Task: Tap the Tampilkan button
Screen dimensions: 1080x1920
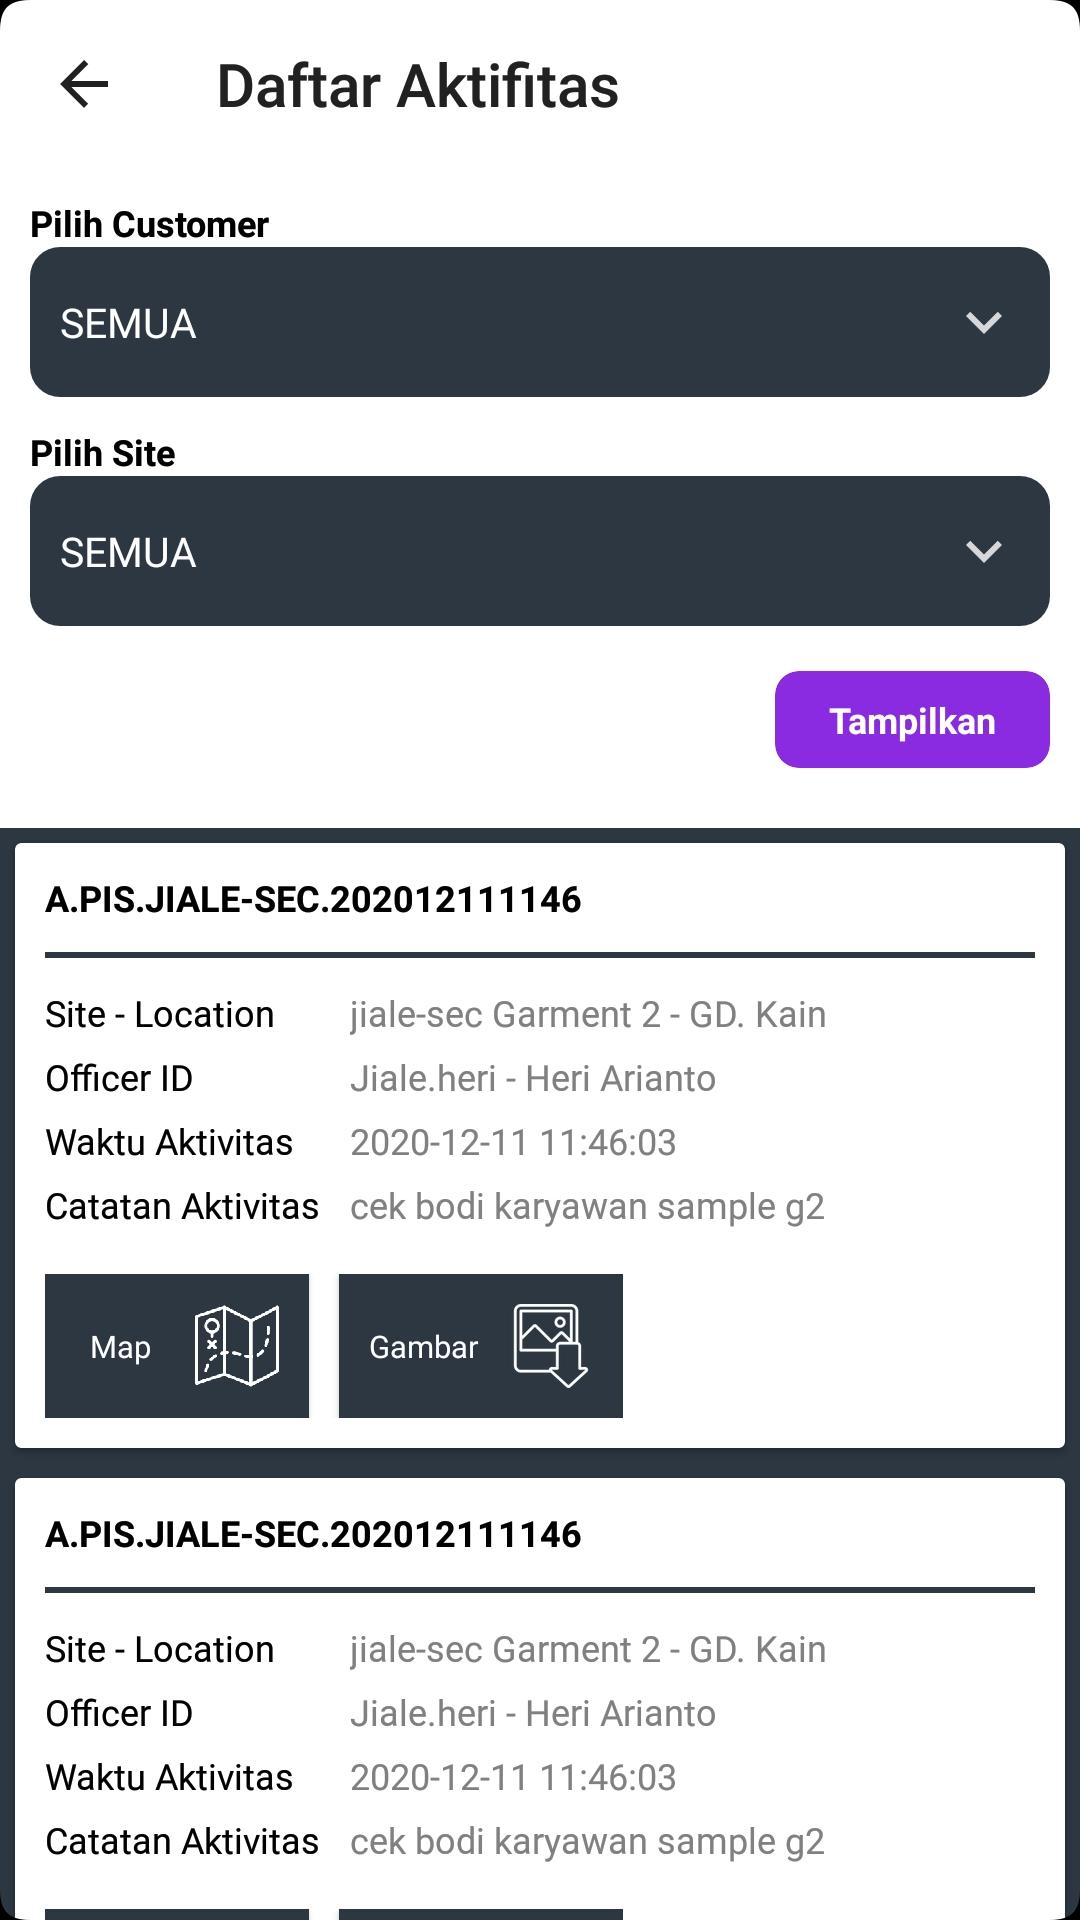Action: tap(912, 720)
